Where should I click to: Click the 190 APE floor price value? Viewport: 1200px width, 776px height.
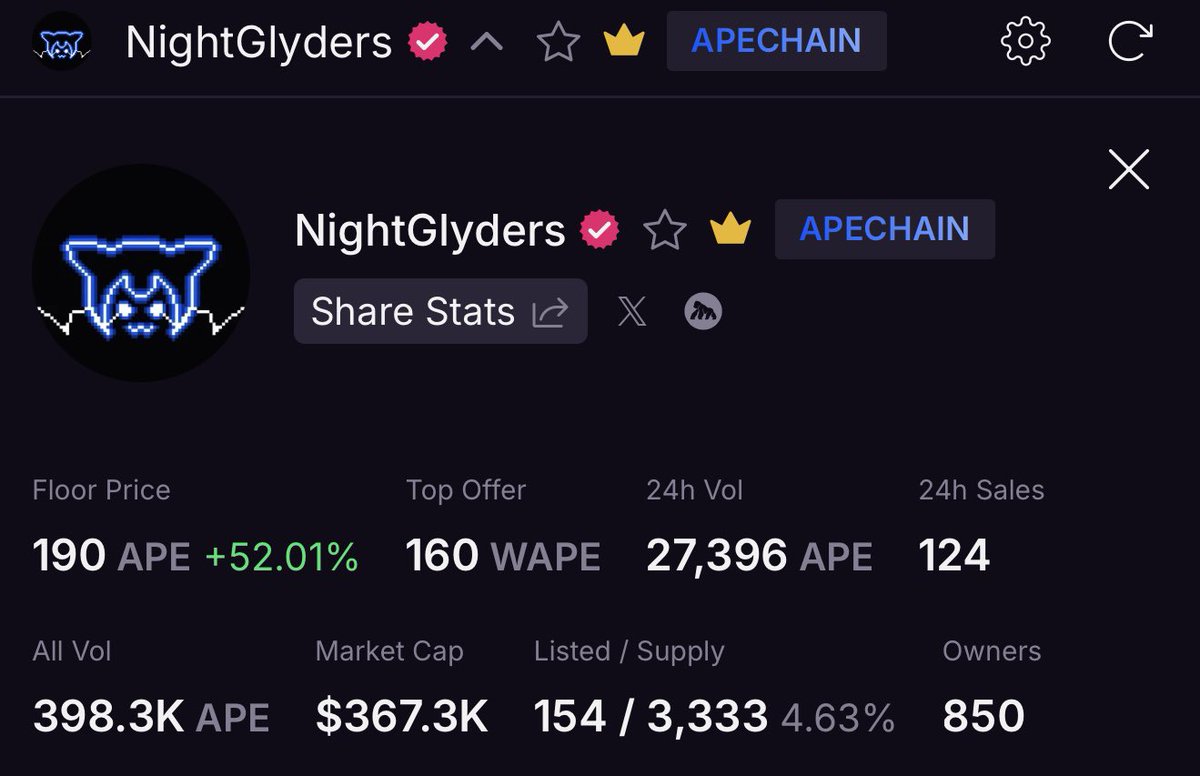coord(111,555)
